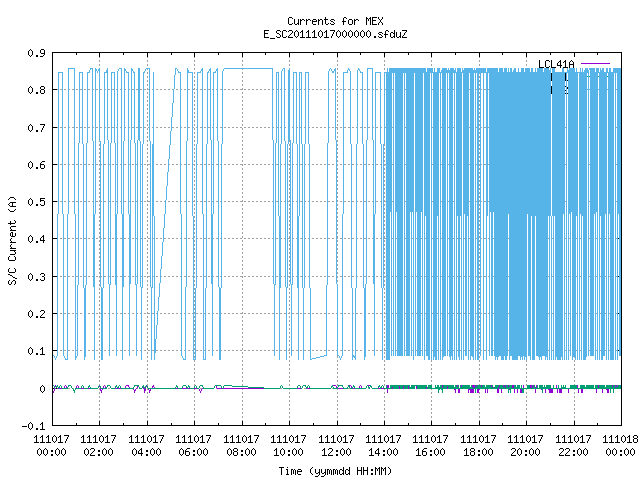Click the '00:00' label under date 111018
This screenshot has height=480, width=640.
pyautogui.click(x=620, y=452)
